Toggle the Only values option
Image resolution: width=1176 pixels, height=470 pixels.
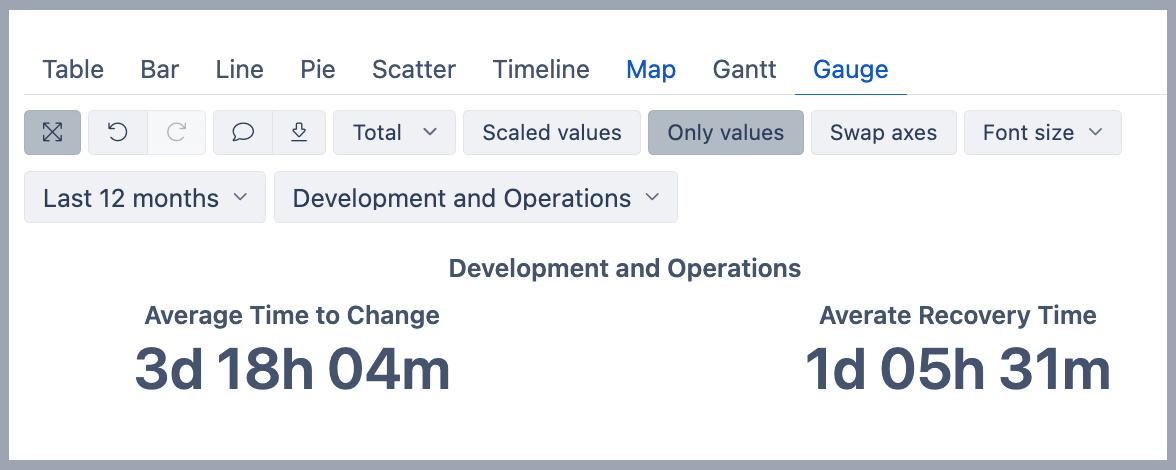[x=725, y=133]
